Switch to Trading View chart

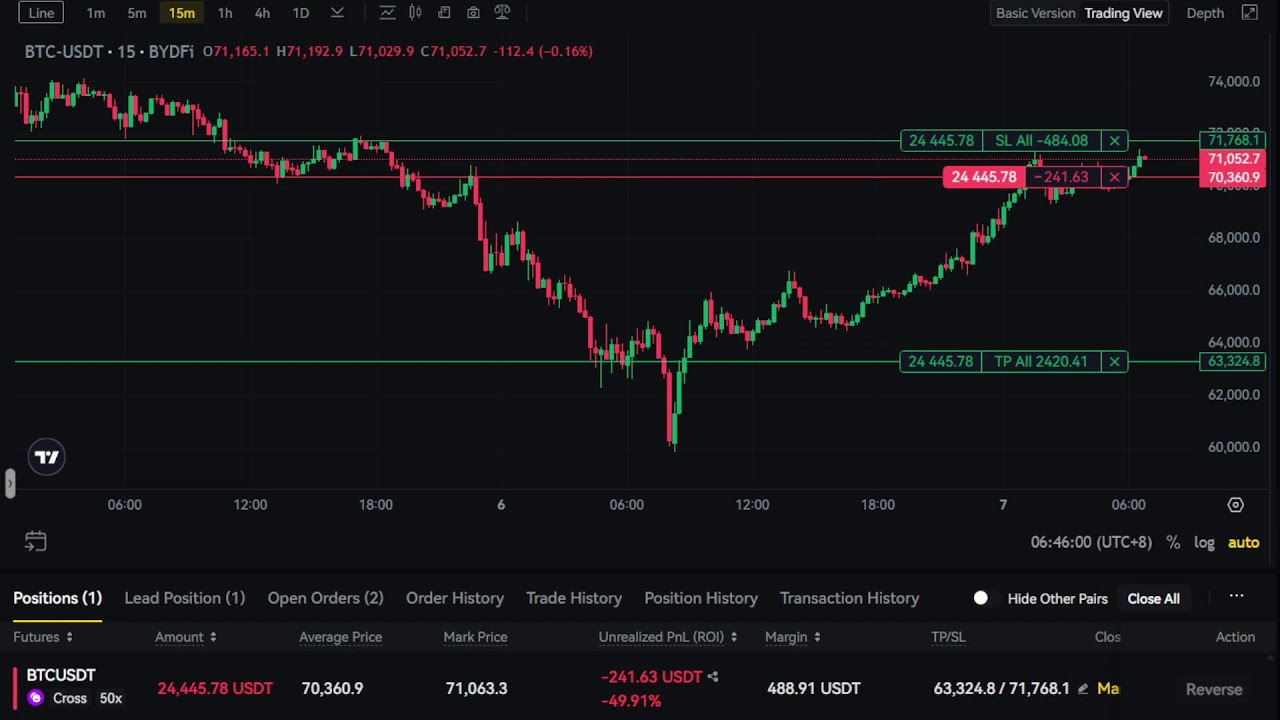tap(1124, 13)
